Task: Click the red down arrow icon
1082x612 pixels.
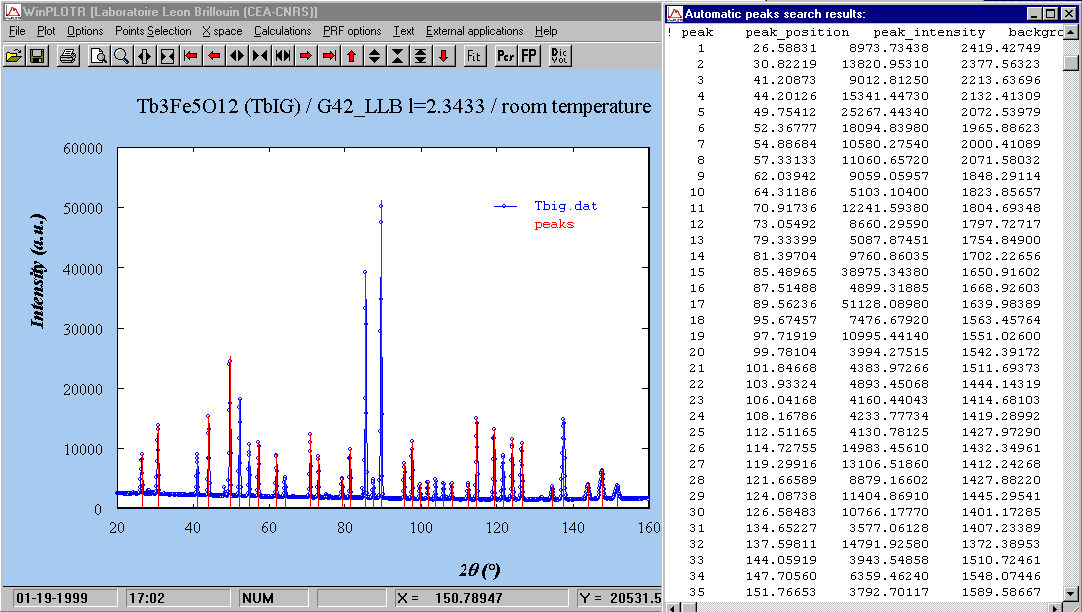Action: pos(443,56)
